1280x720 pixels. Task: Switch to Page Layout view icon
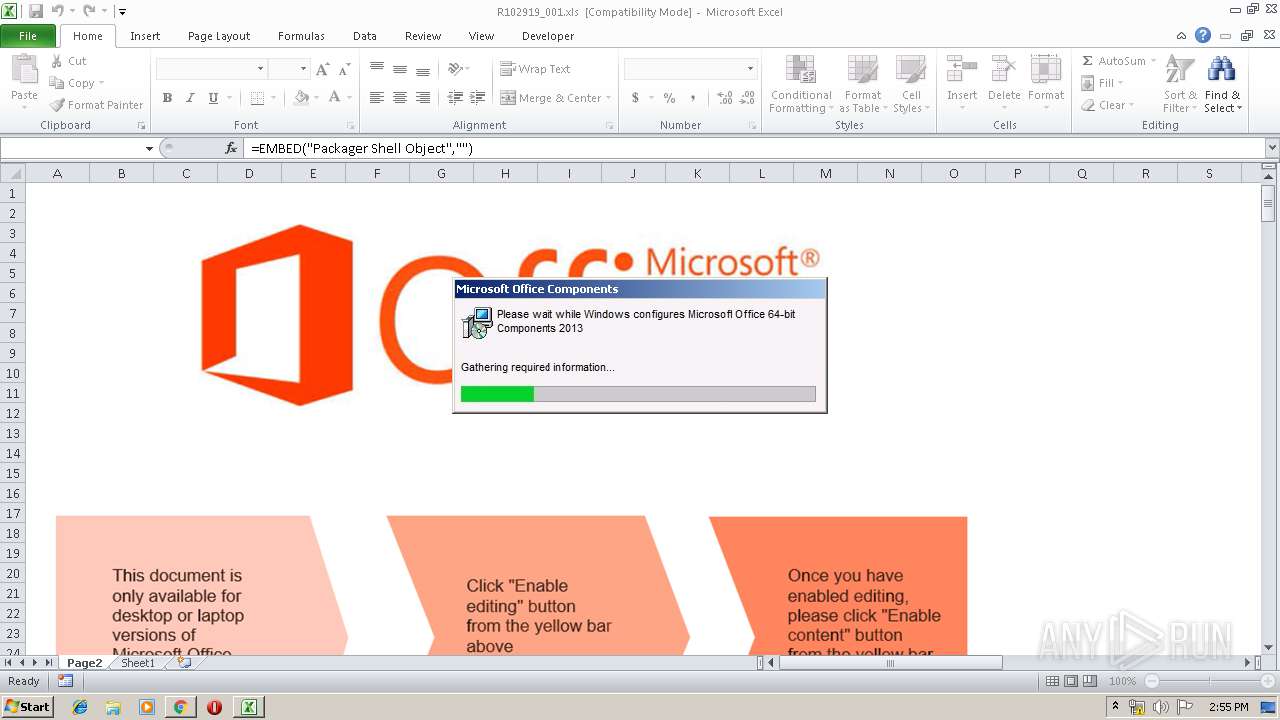point(1071,681)
